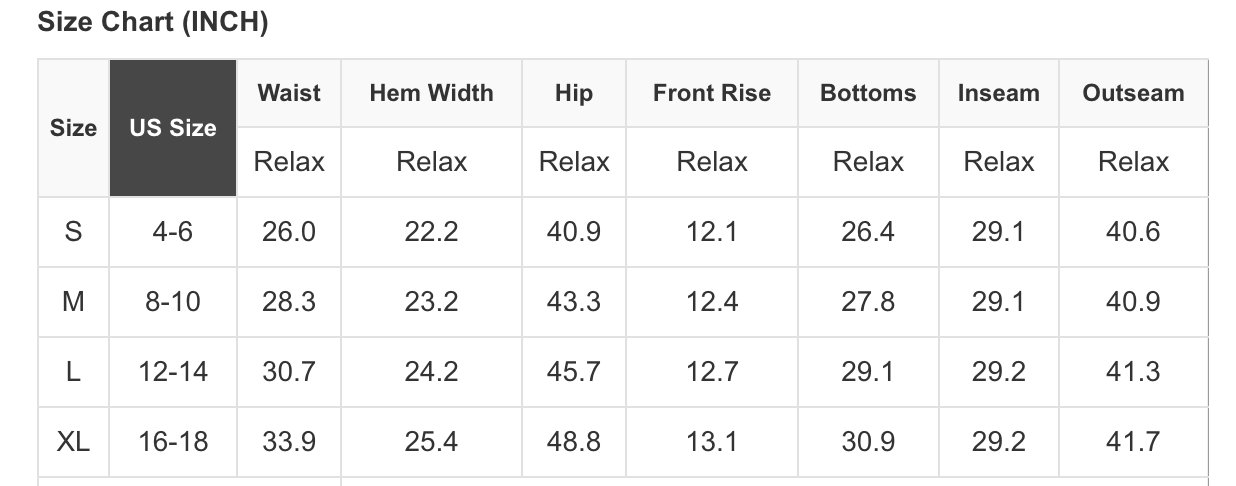Click waist value 26.0 for size S
This screenshot has height=486, width=1236.
tap(289, 232)
